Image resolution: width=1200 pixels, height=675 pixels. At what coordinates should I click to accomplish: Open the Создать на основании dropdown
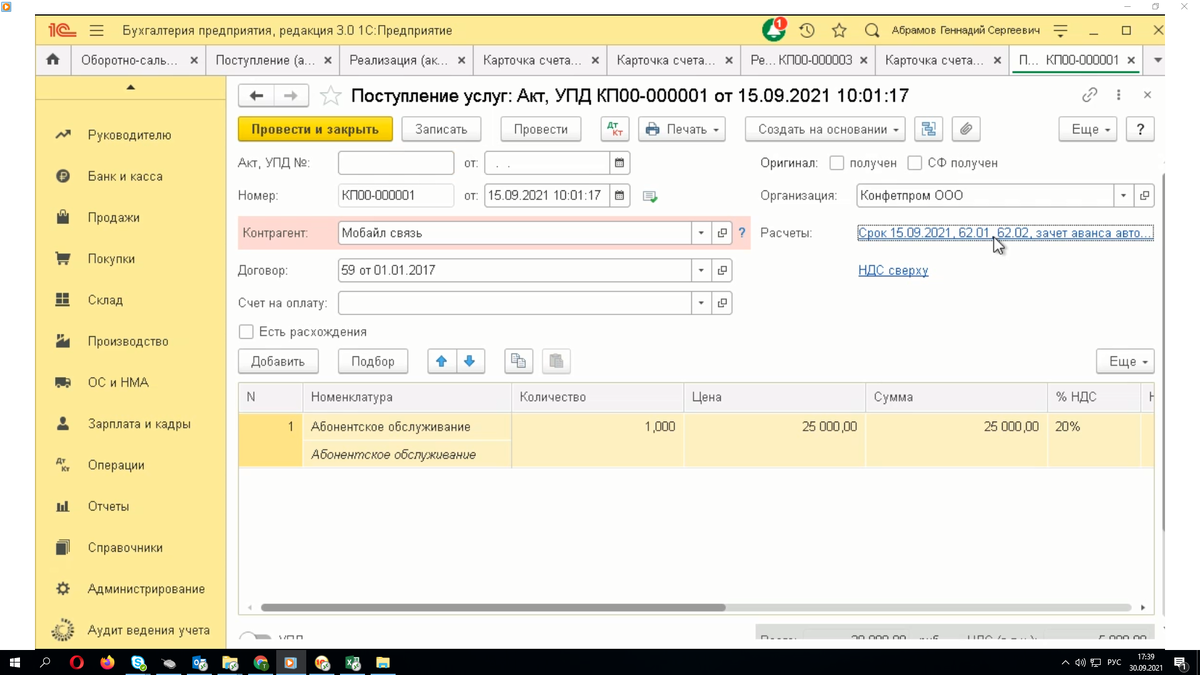pos(825,129)
